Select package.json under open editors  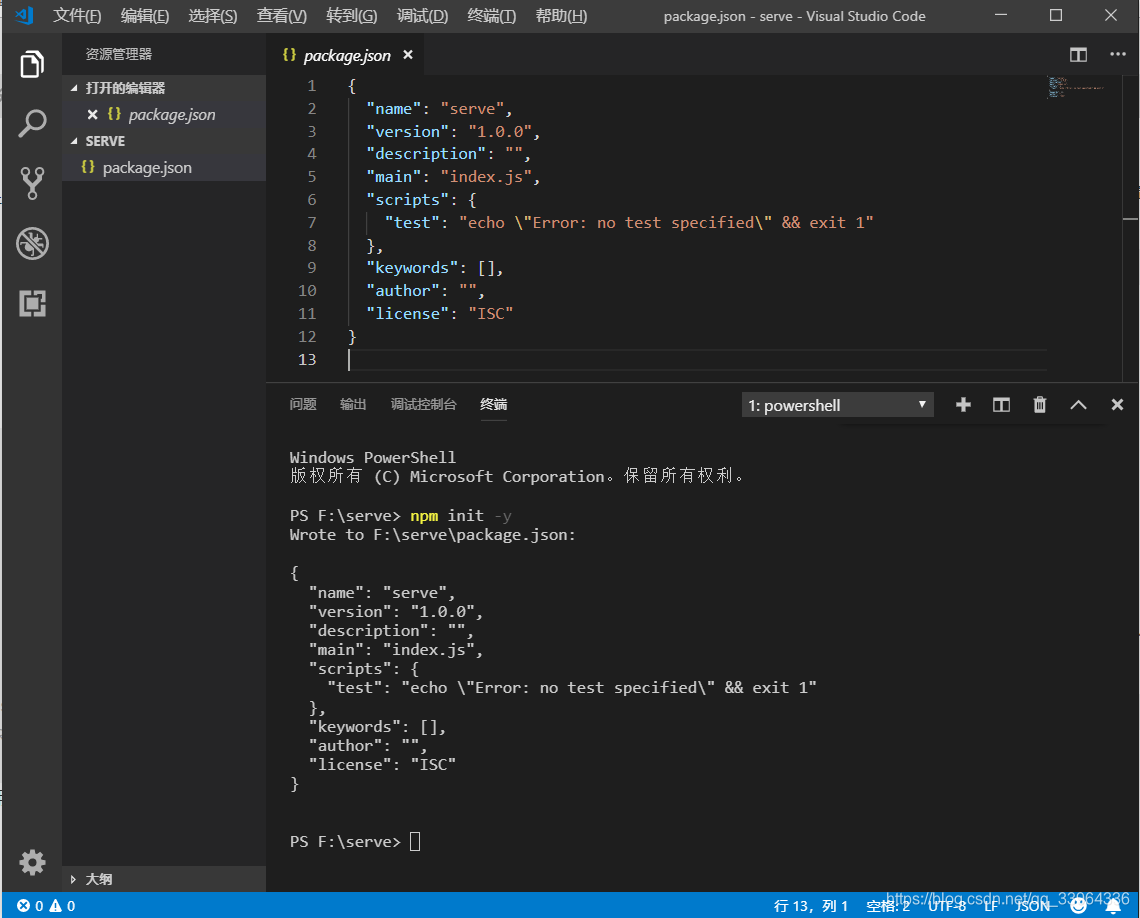click(164, 114)
